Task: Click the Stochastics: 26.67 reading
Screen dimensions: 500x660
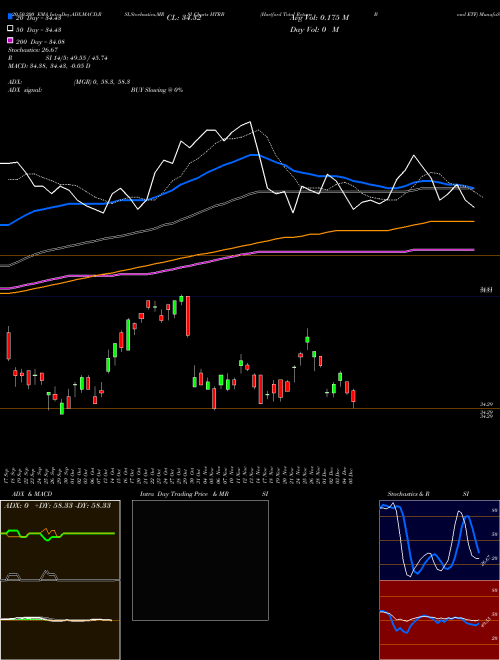Action: click(x=33, y=50)
